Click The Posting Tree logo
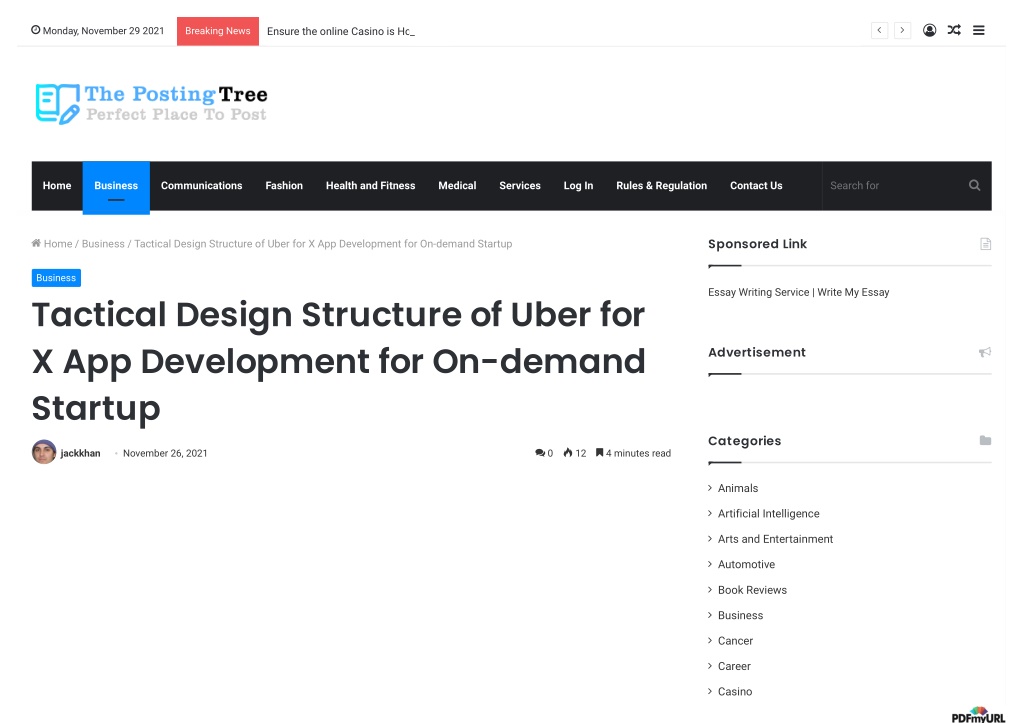Screen dimensions: 1024x723 (152, 104)
